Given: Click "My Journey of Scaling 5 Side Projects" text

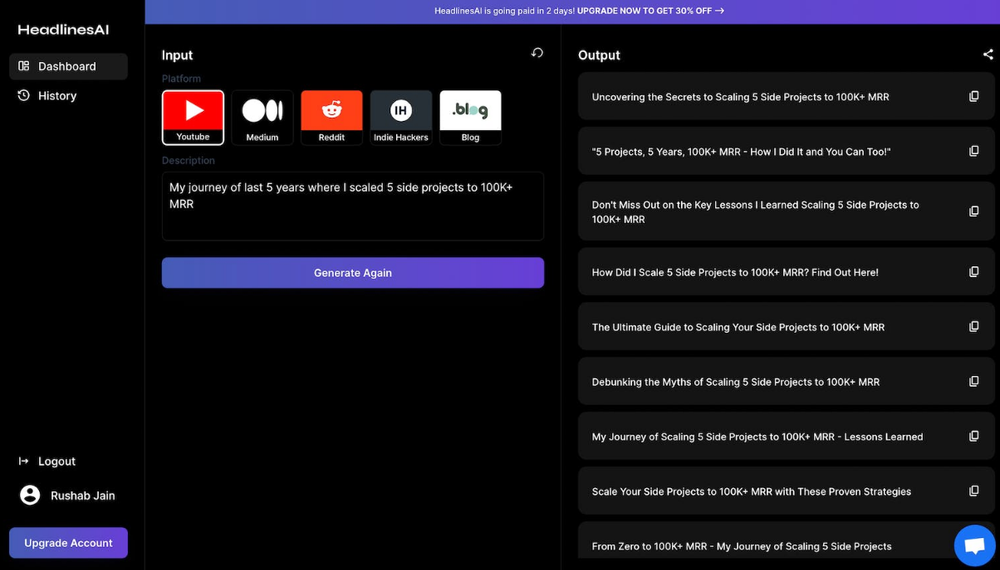Looking at the screenshot, I should (x=757, y=437).
